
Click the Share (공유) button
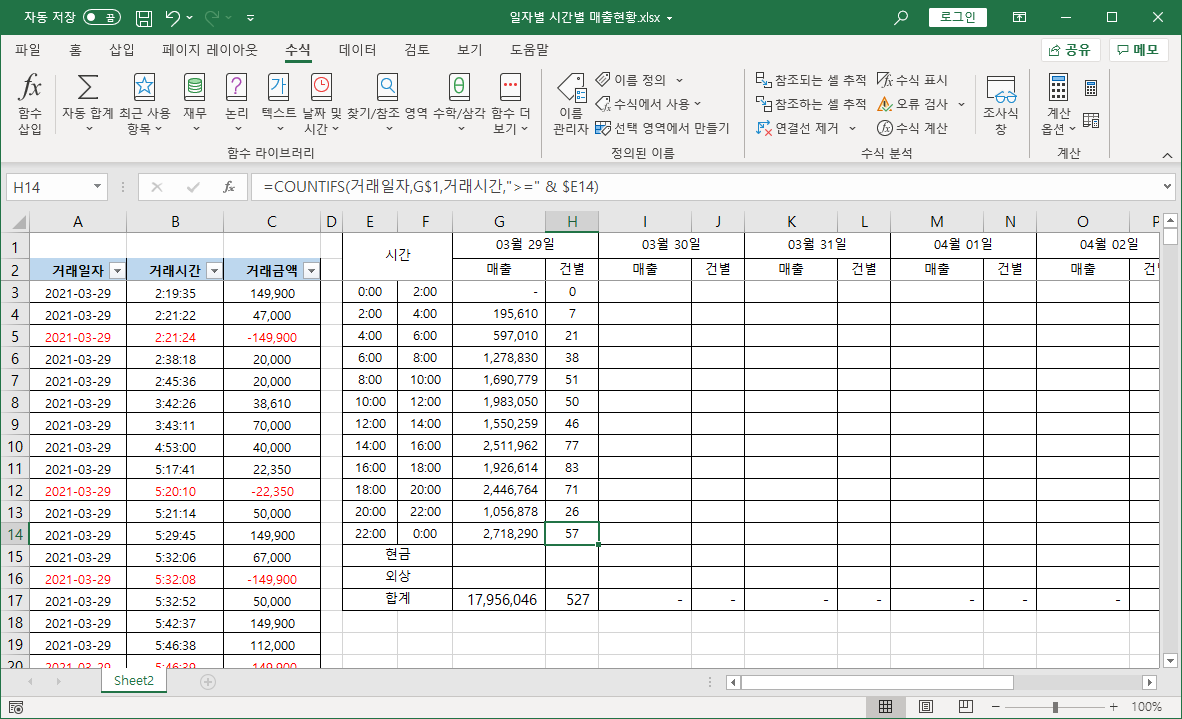click(1070, 50)
